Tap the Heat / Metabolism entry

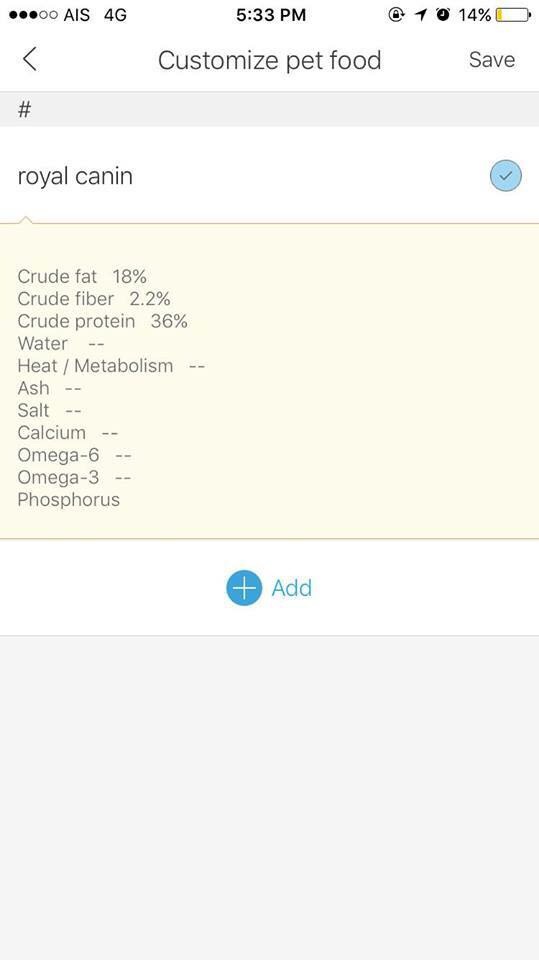[111, 366]
